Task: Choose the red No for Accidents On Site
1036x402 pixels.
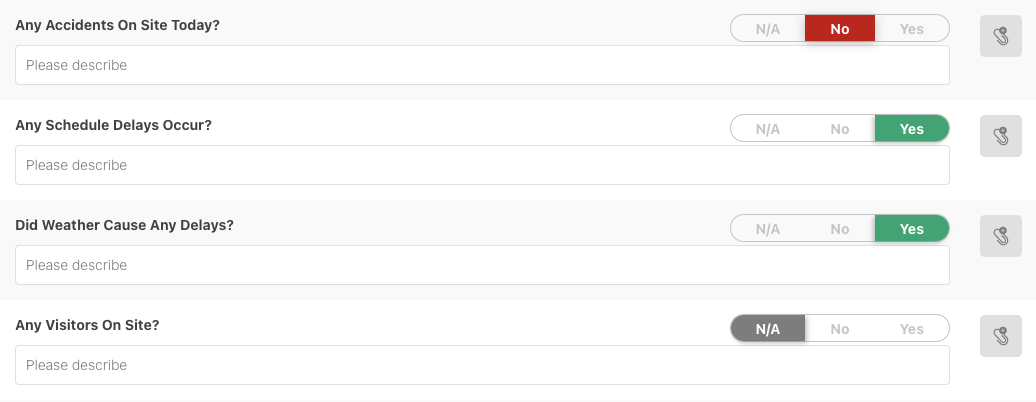Action: point(840,29)
